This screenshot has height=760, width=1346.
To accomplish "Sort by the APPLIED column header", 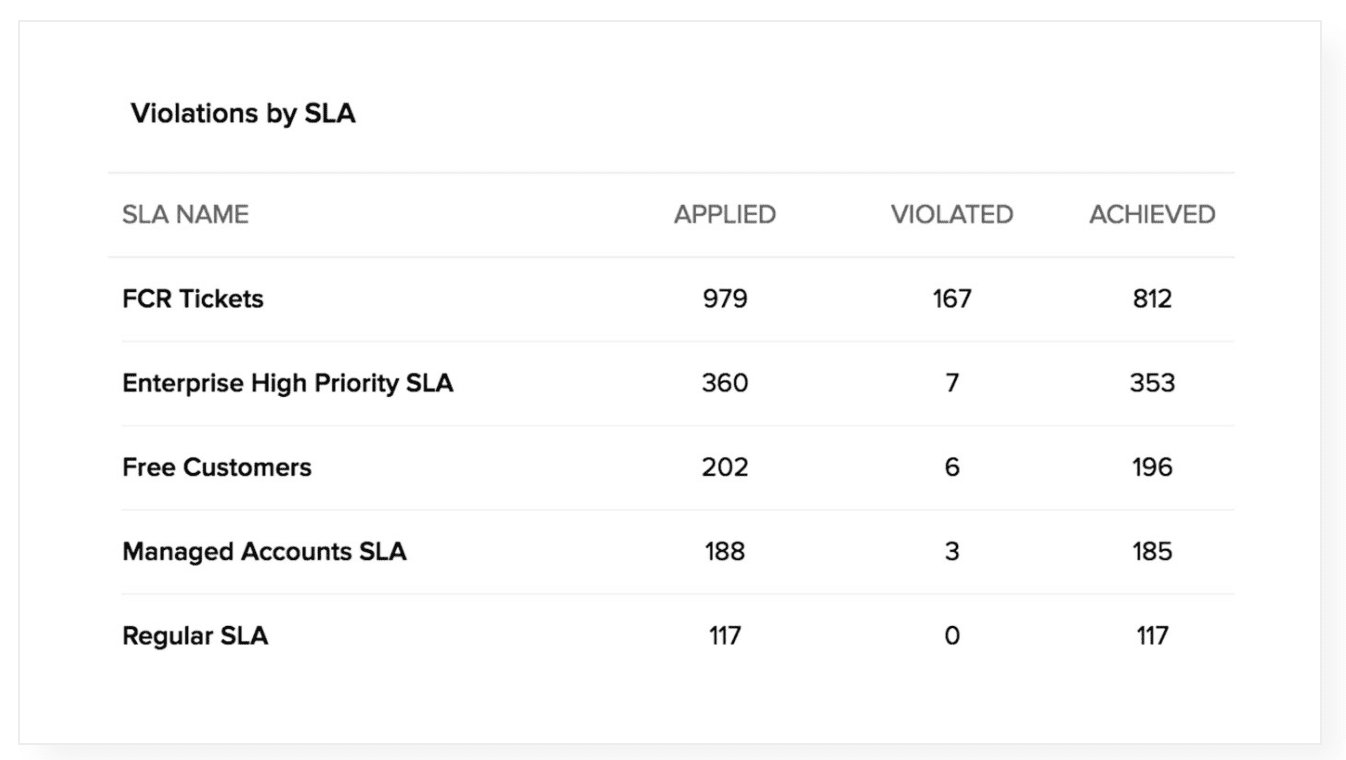I will 725,214.
